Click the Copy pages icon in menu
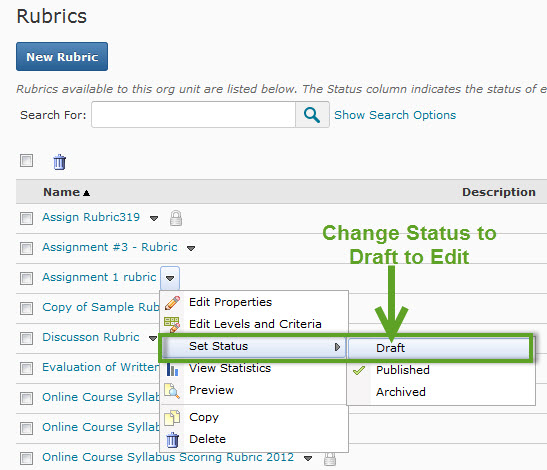The image size is (547, 470). click(172, 418)
